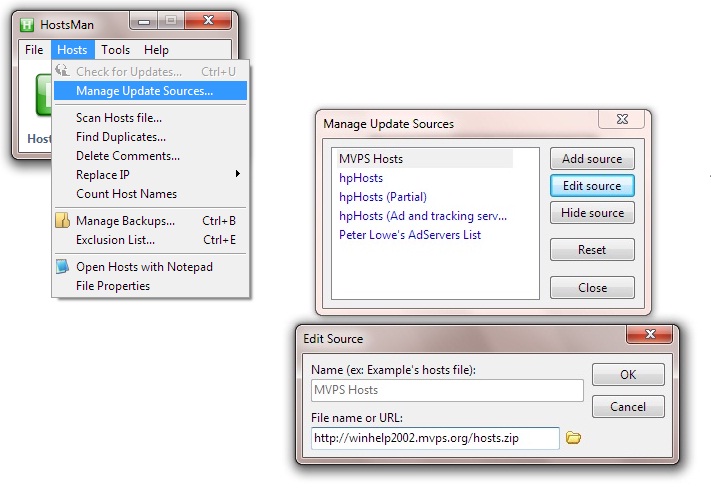Select hpHosts source in the list
This screenshot has height=501, width=711.
361,178
